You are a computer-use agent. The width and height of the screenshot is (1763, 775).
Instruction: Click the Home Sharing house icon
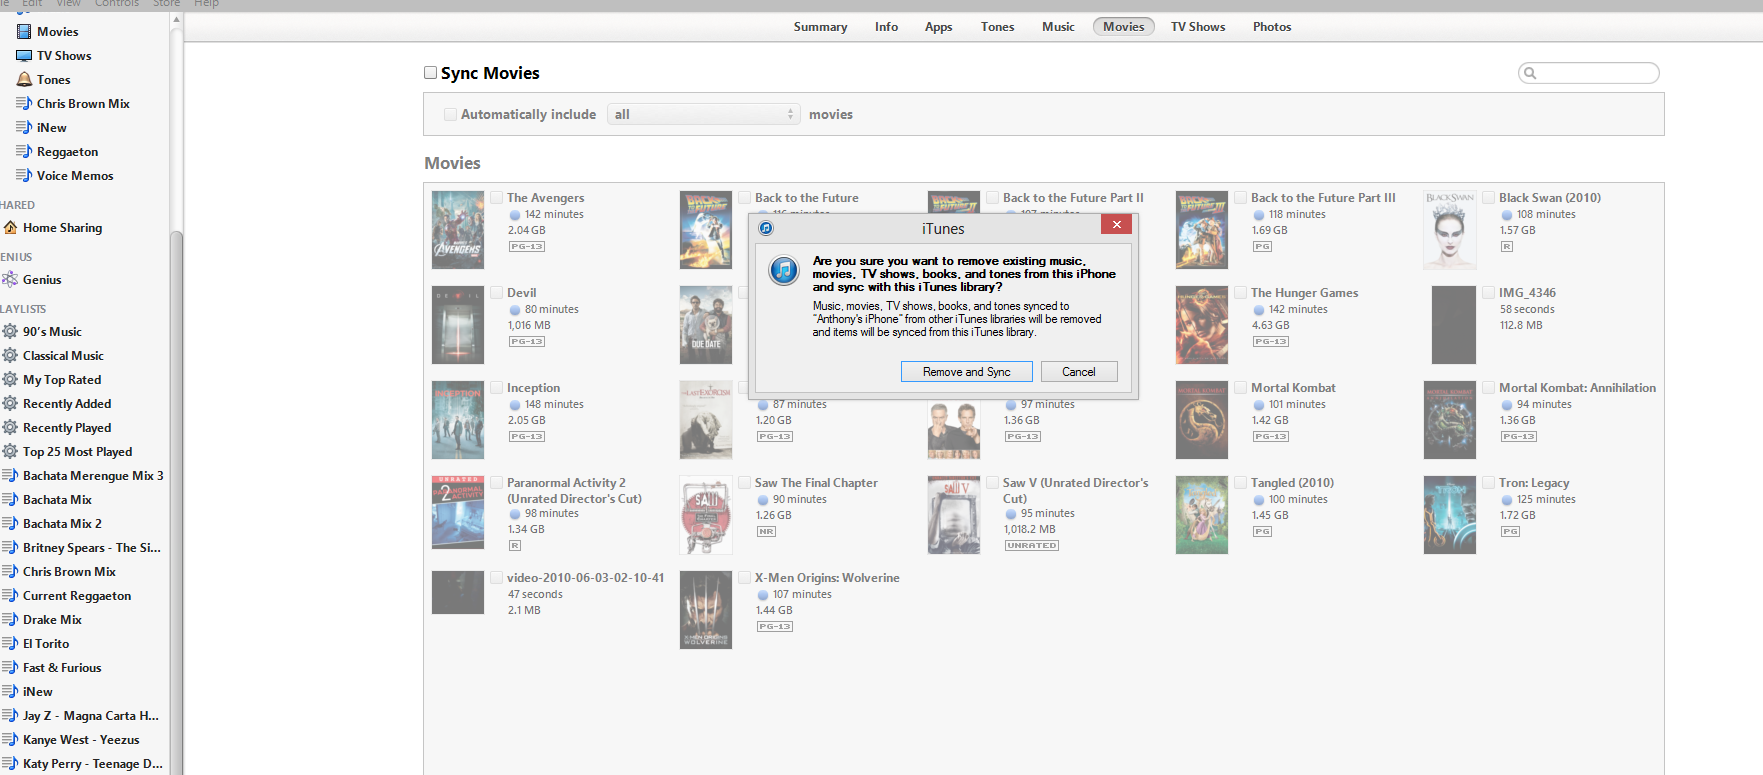pyautogui.click(x=10, y=228)
